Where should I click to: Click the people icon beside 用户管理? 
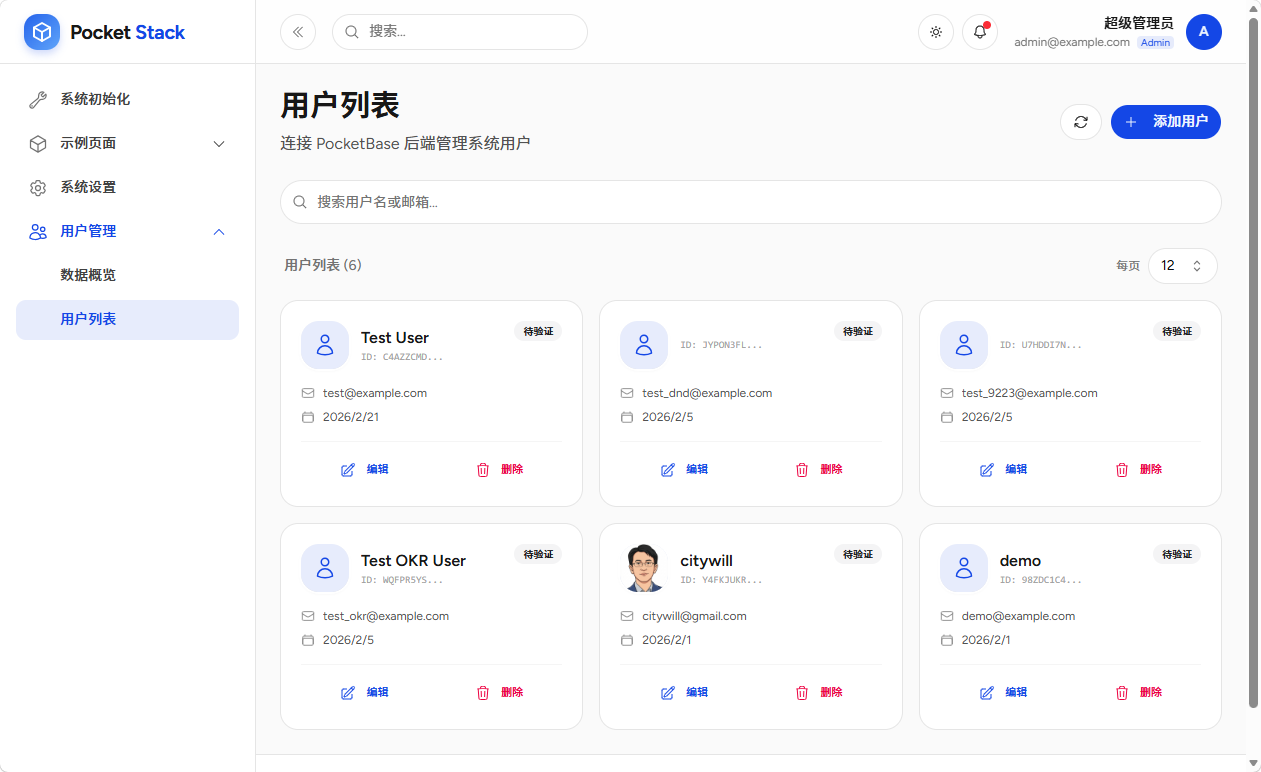point(38,231)
